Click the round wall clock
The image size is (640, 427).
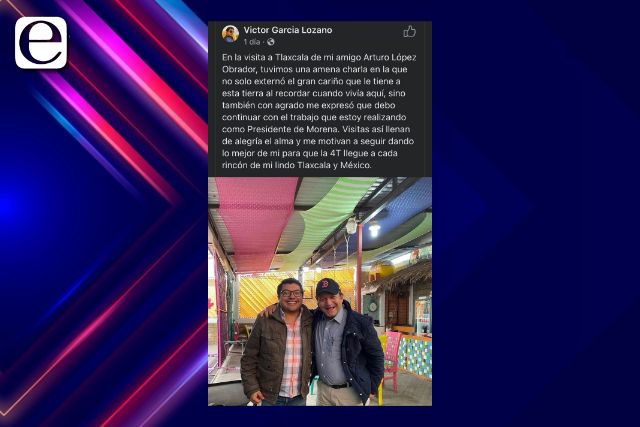click(x=372, y=307)
